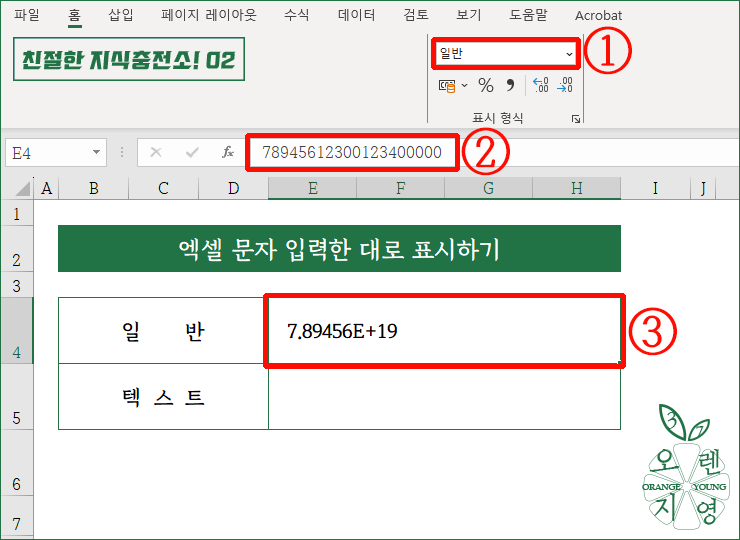The height and width of the screenshot is (540, 740).
Task: Select column J header
Action: click(703, 188)
